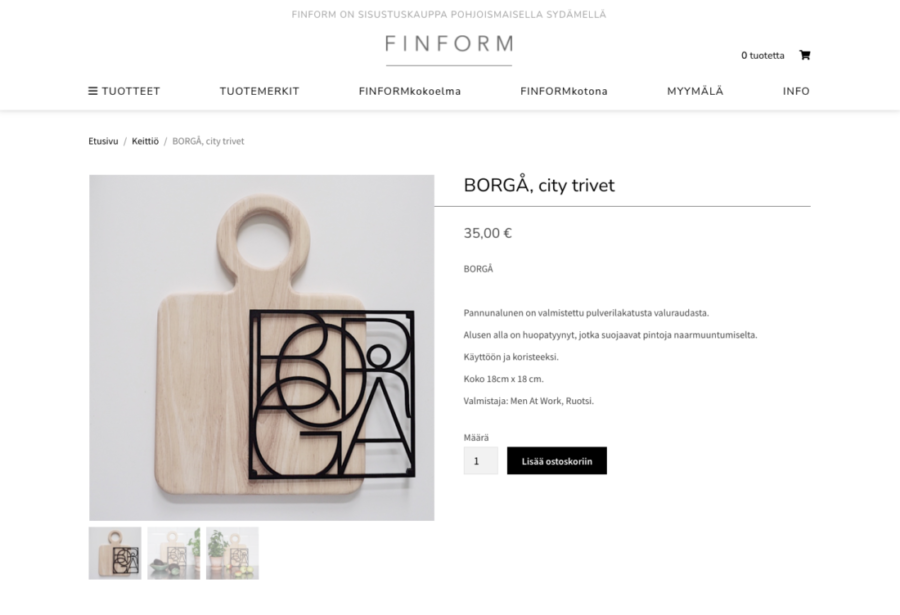Go to TUOTEMERKIT page
The width and height of the screenshot is (900, 615).
(x=259, y=91)
